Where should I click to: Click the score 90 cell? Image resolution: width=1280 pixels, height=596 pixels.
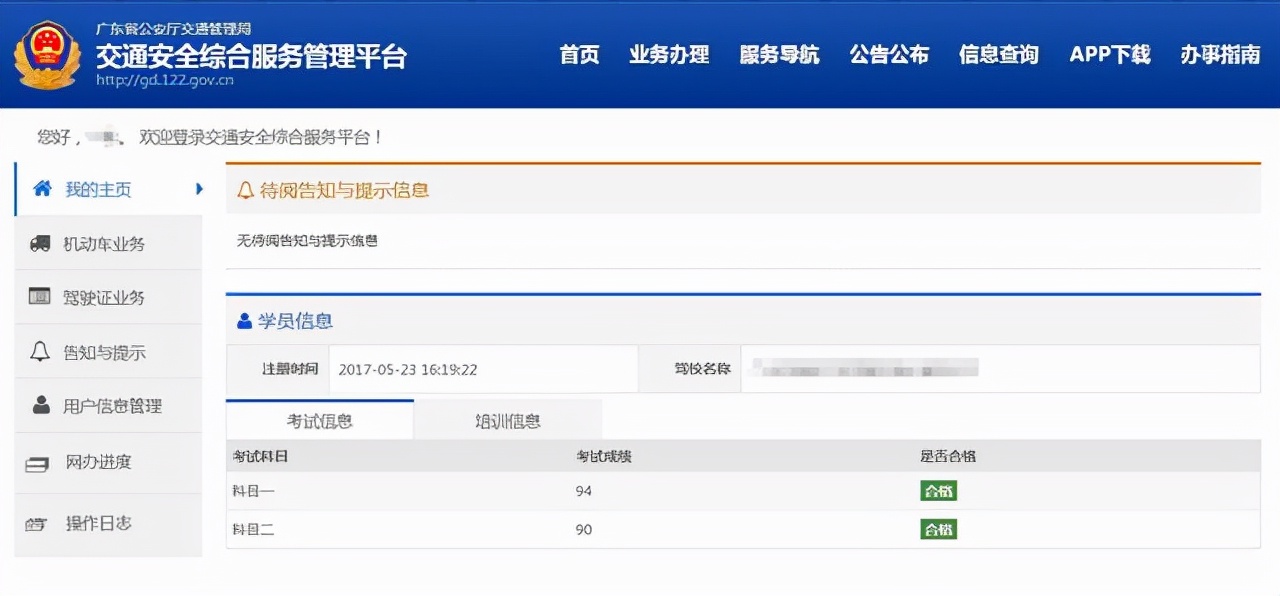pos(584,529)
